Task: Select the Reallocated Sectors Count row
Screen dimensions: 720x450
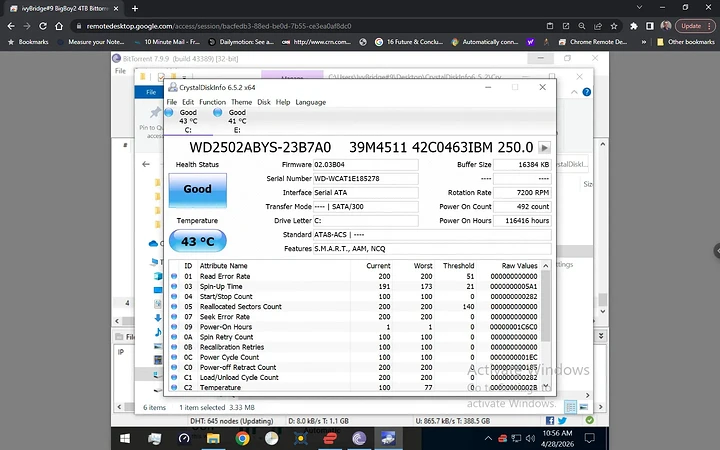Action: coord(354,307)
